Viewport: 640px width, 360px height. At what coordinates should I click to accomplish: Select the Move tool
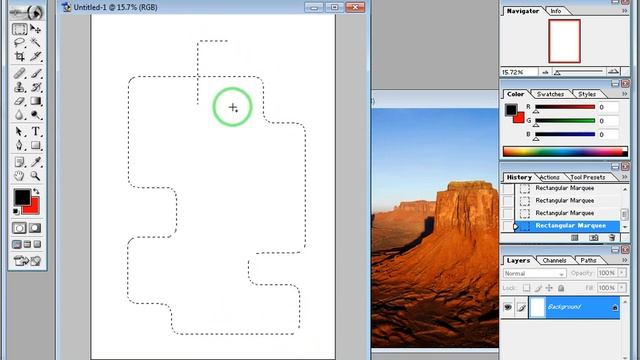coord(36,29)
